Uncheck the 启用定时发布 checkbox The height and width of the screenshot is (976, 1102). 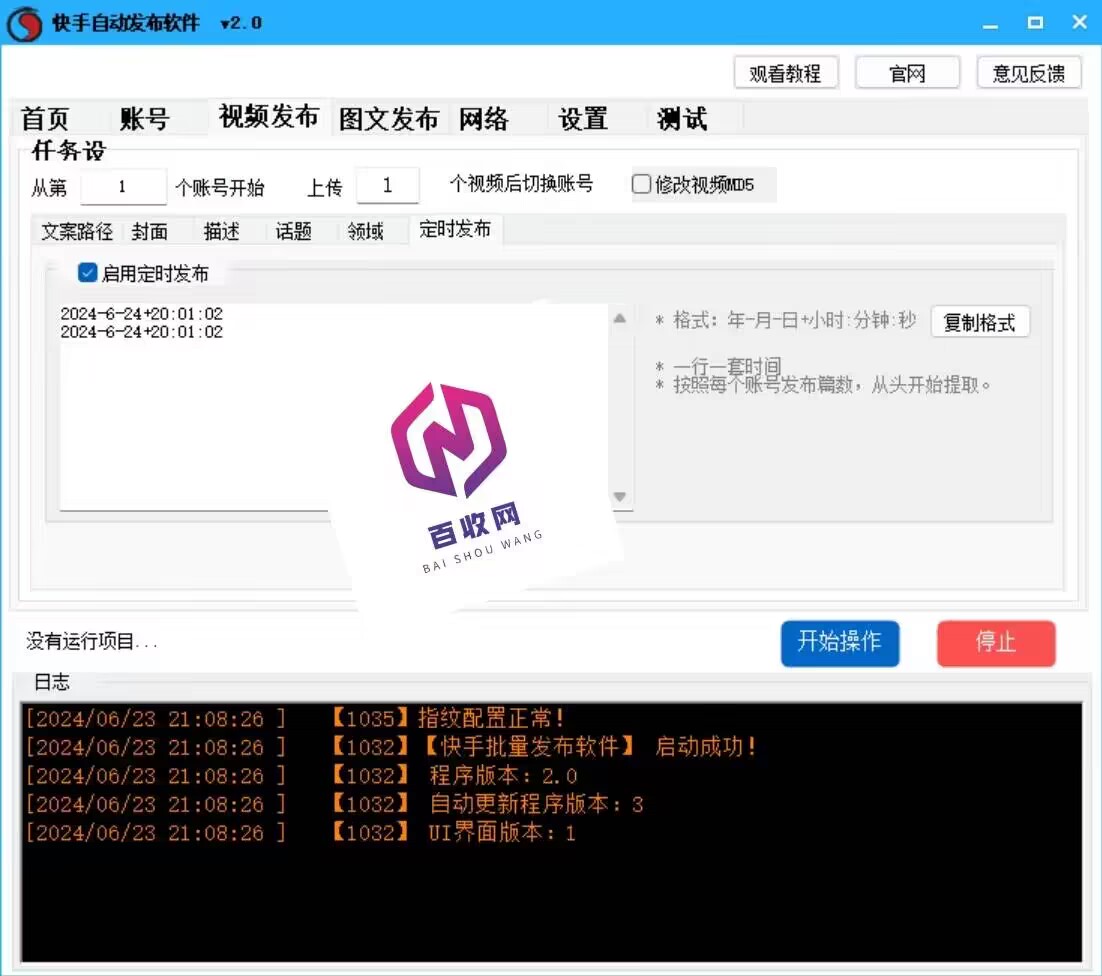[x=87, y=273]
